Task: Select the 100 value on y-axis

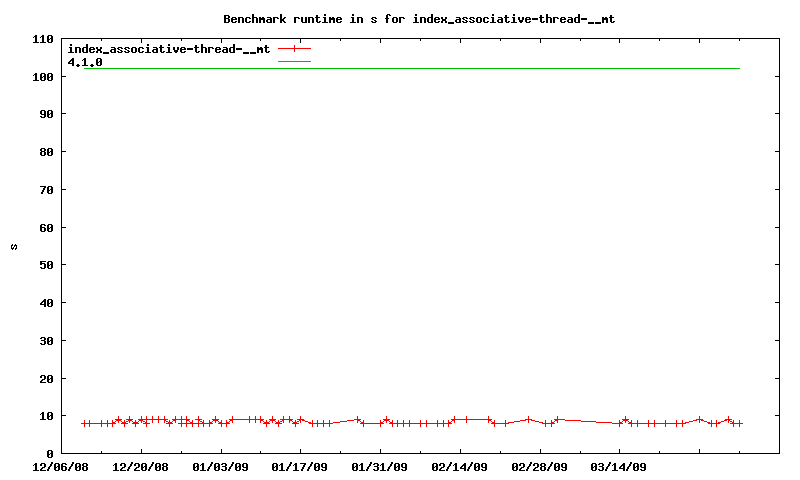Action: [x=42, y=77]
